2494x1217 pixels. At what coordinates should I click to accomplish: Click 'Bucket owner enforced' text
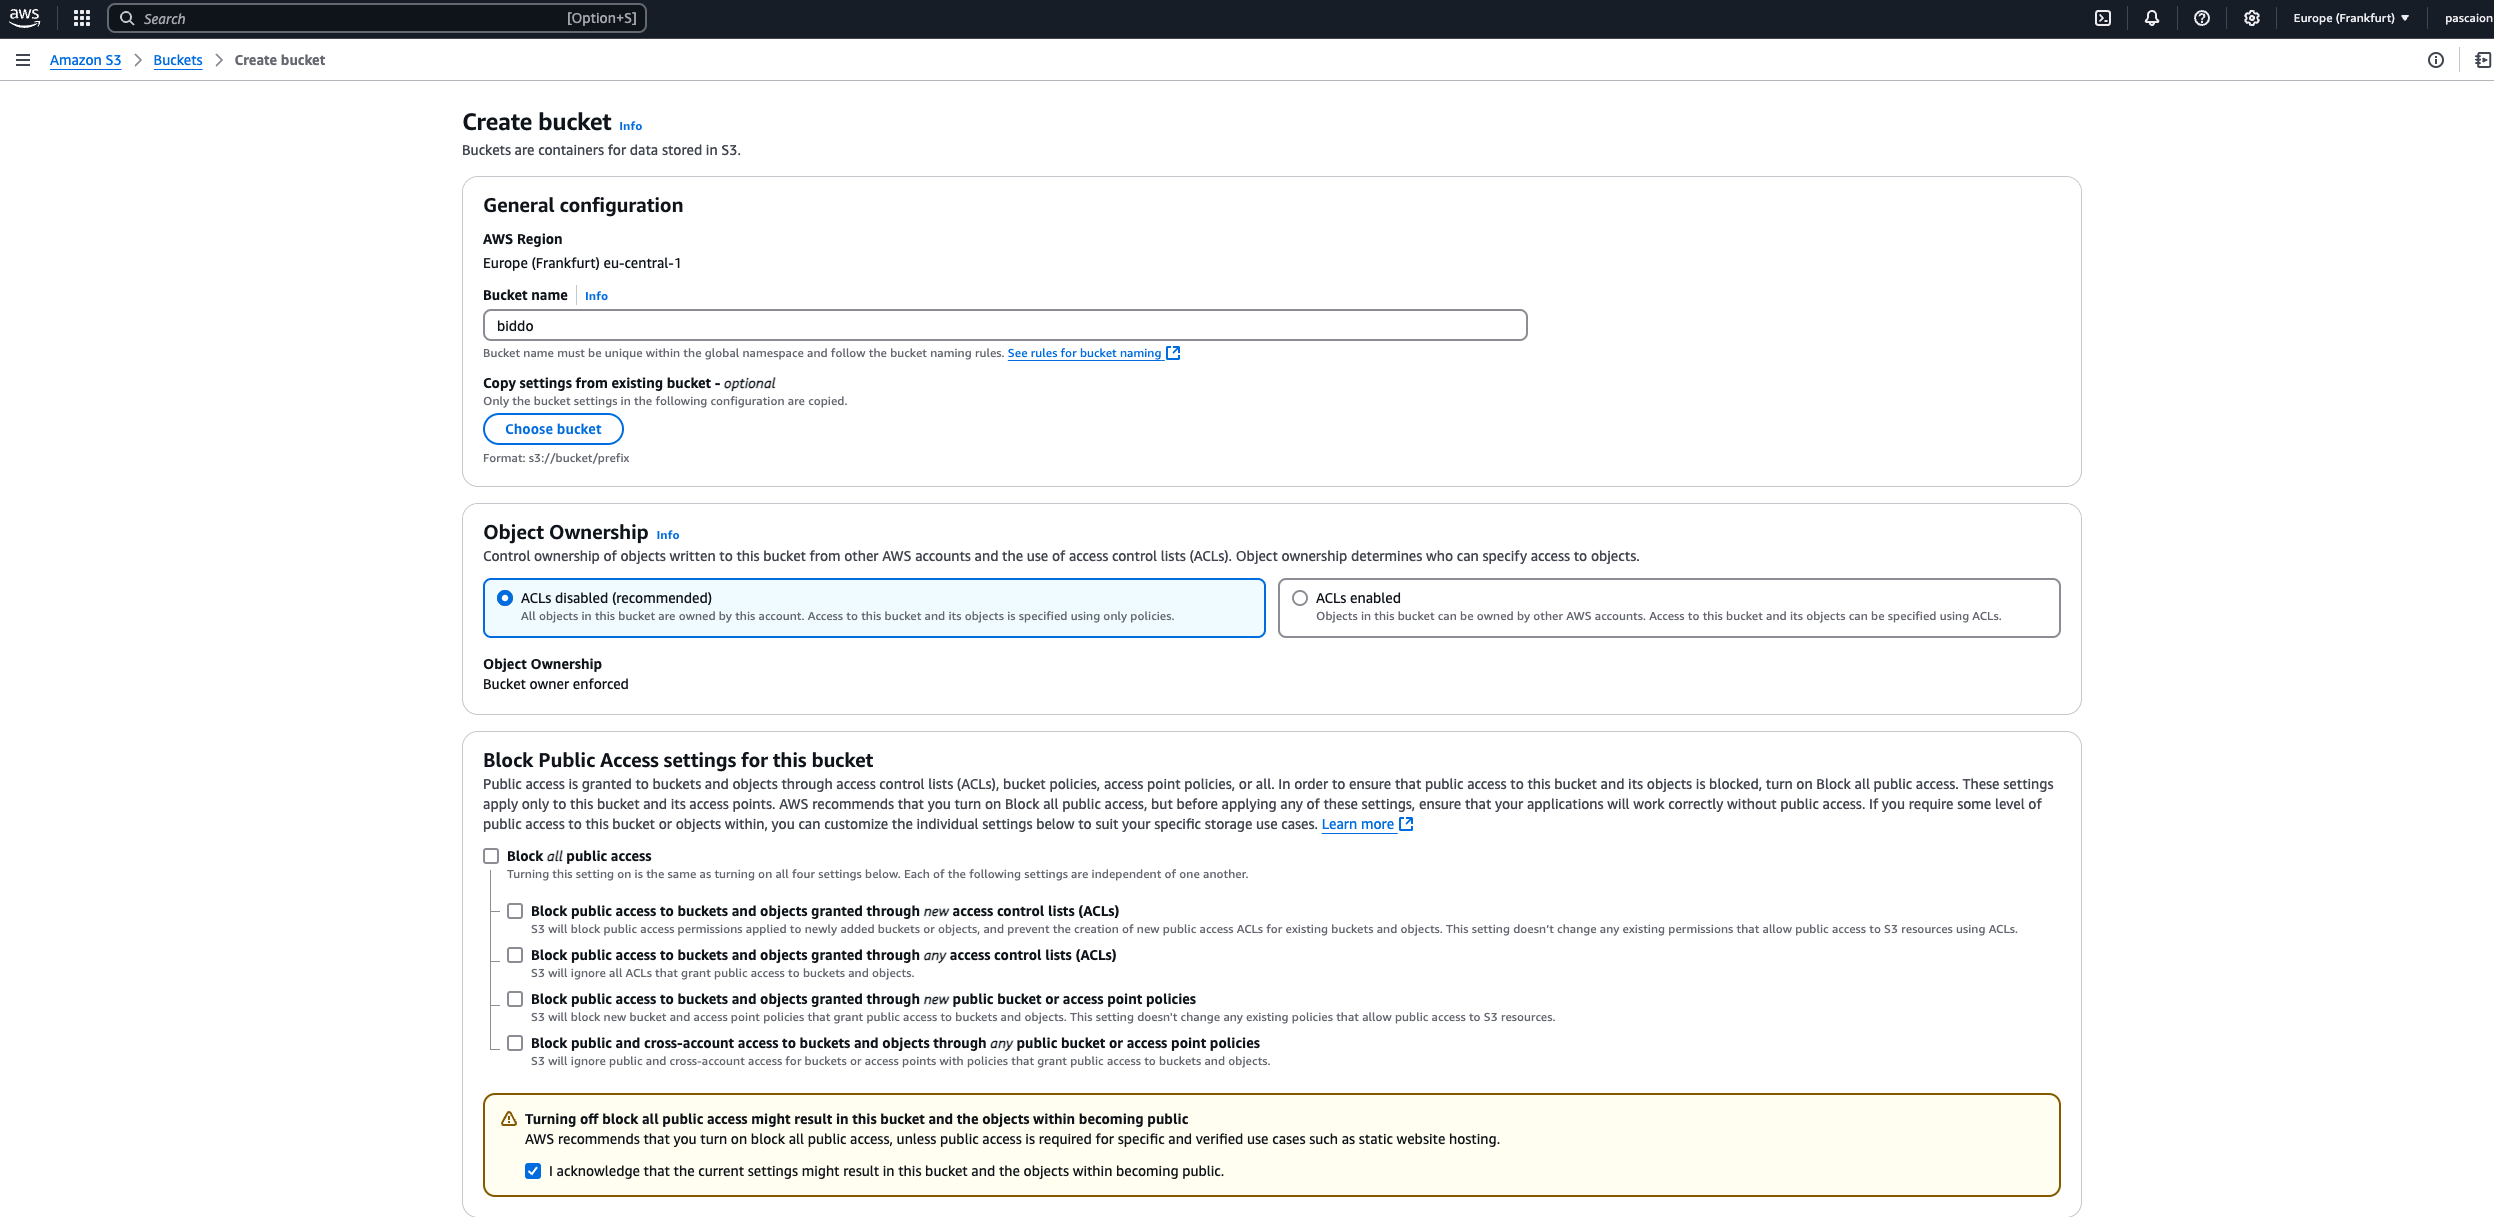[556, 684]
